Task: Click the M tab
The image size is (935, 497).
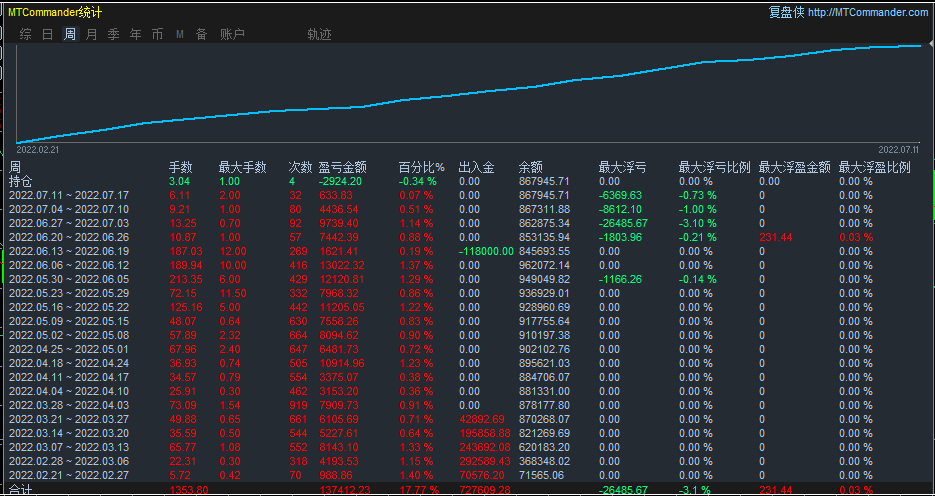Action: 180,34
